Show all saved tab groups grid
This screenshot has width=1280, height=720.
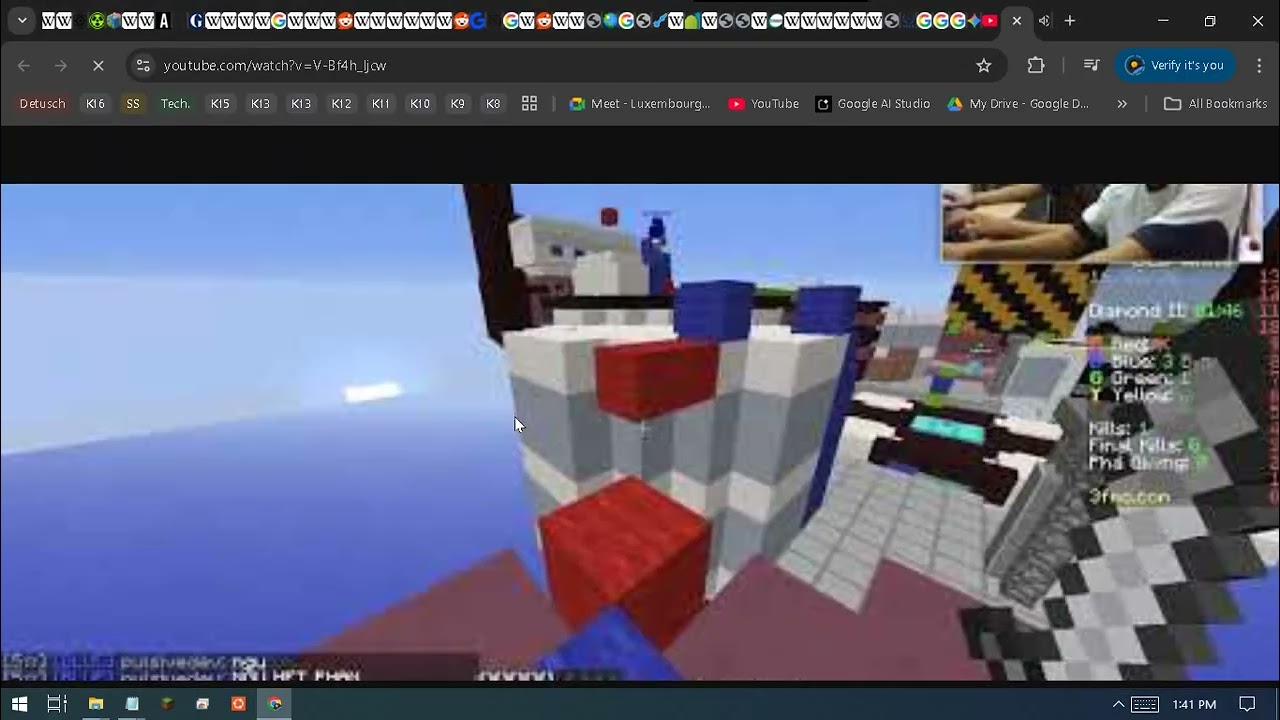tap(529, 104)
